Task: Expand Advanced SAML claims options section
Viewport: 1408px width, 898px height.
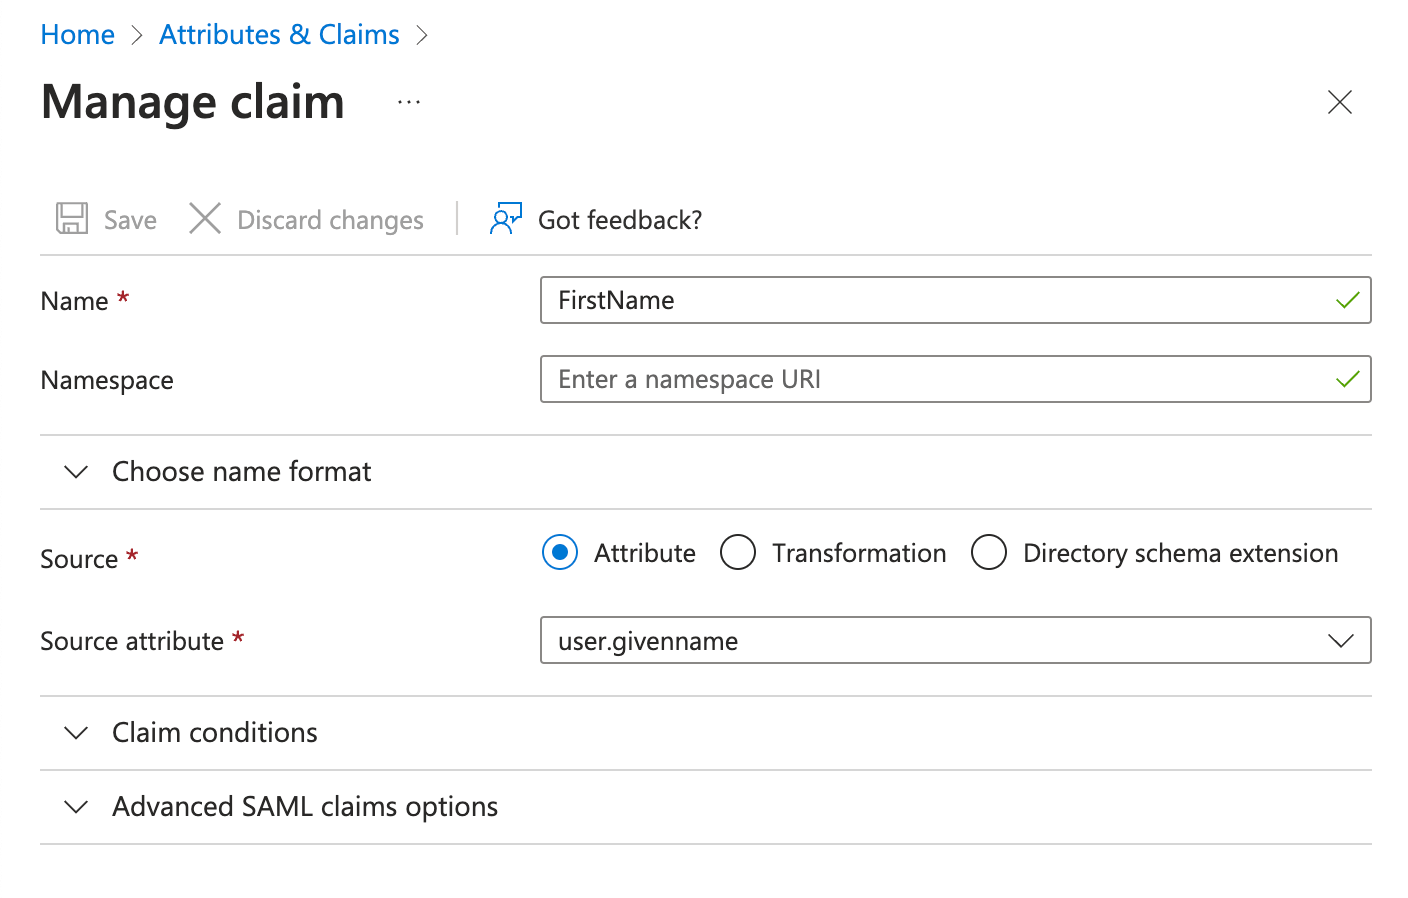Action: pos(304,807)
